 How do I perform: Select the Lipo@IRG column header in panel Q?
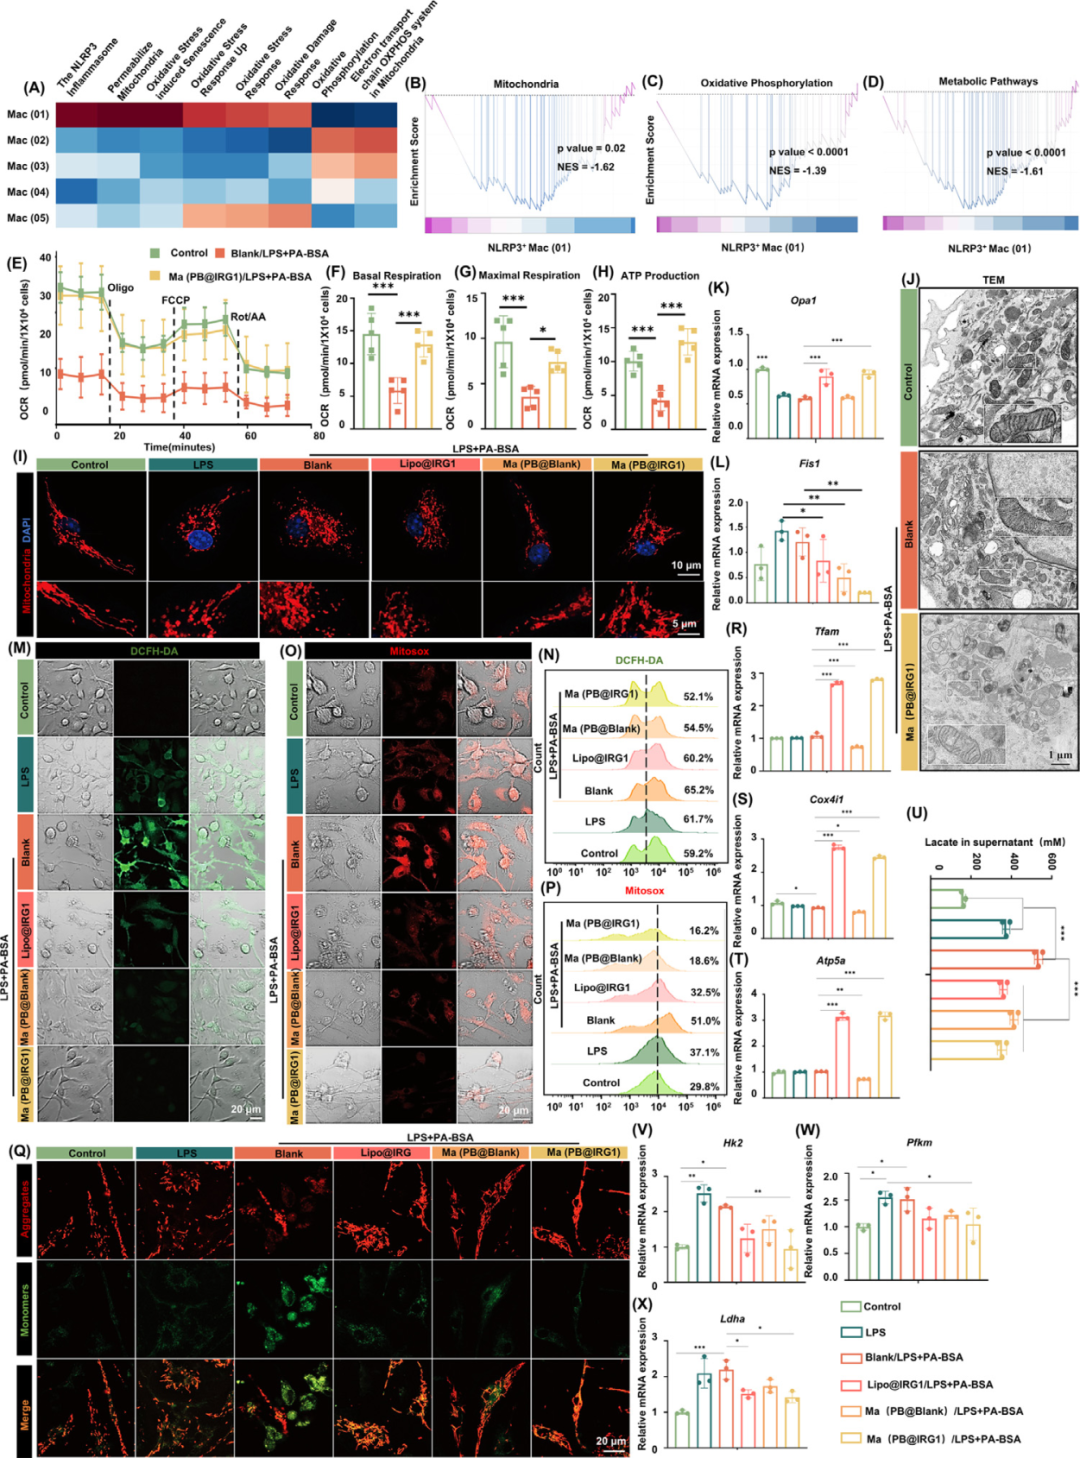coord(386,1153)
